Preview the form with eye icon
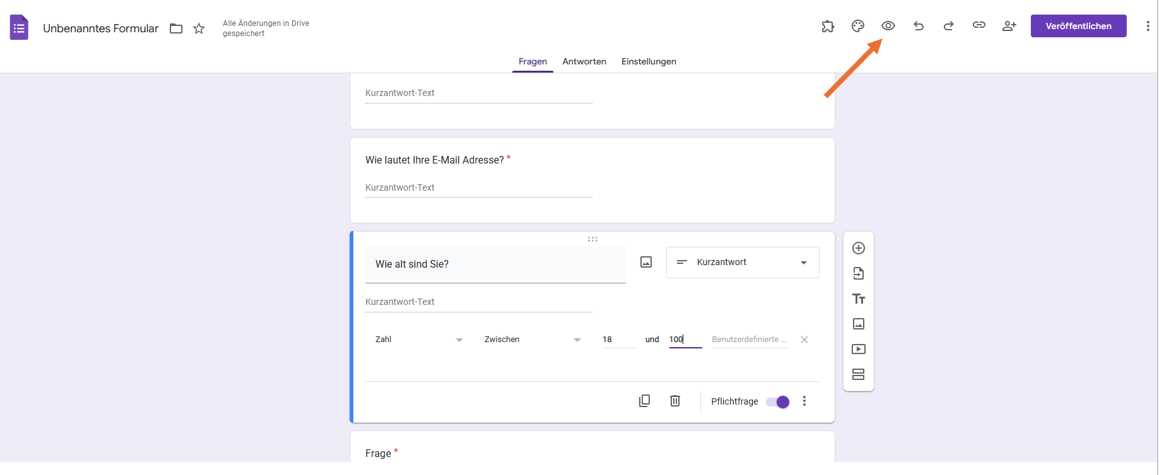The height and width of the screenshot is (475, 1159). click(888, 26)
